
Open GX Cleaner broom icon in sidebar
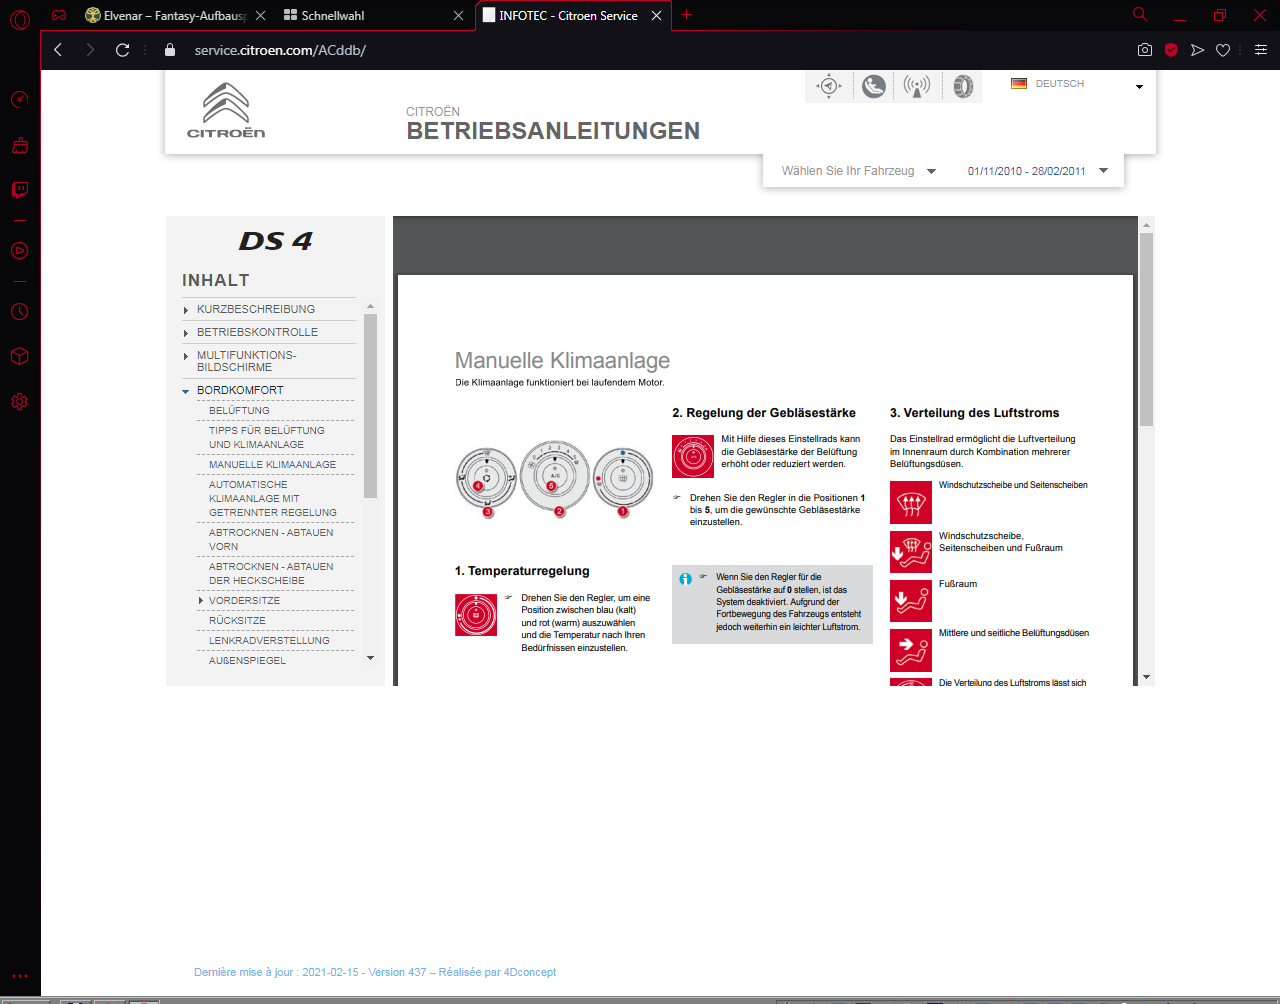point(19,145)
